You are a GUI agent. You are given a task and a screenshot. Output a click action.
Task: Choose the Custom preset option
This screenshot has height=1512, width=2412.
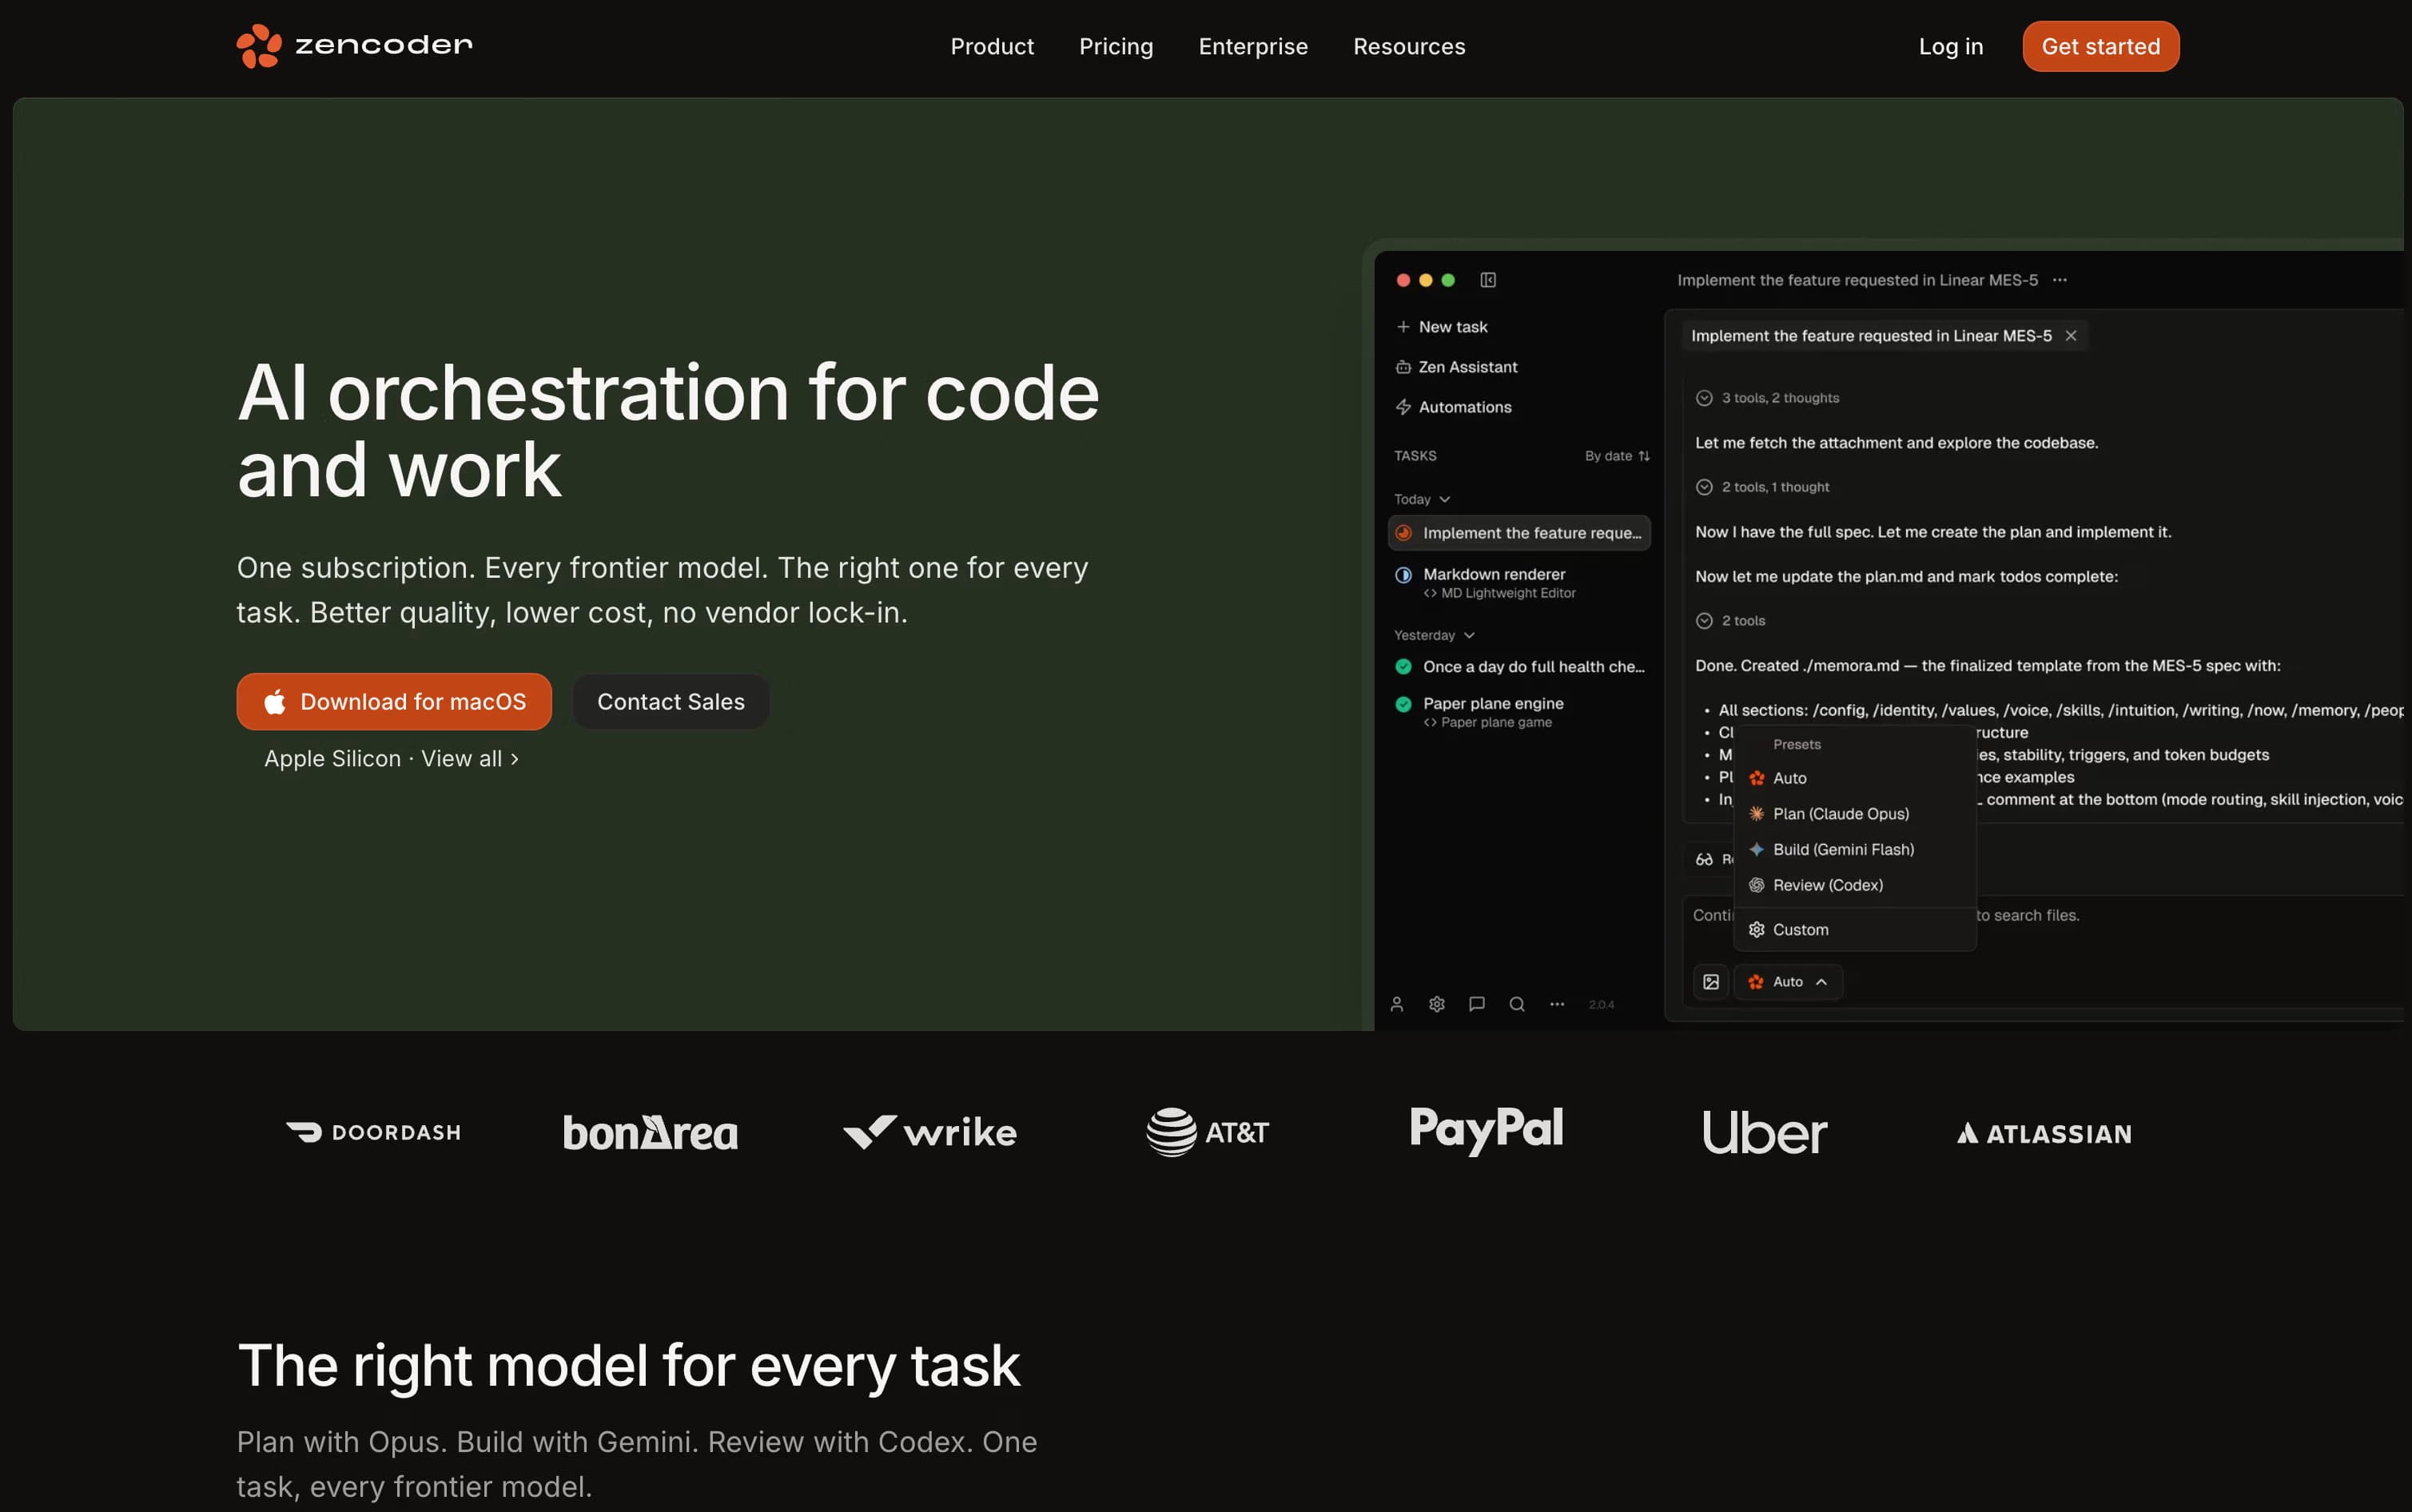coord(1855,930)
